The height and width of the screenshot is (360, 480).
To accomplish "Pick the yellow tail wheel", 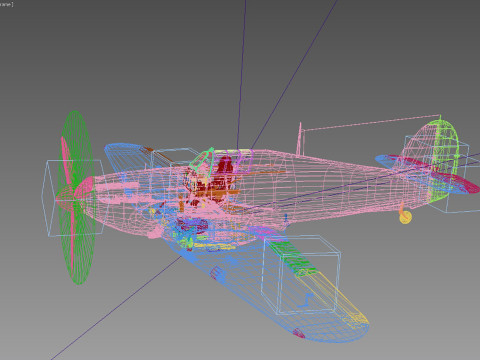I will tap(405, 218).
